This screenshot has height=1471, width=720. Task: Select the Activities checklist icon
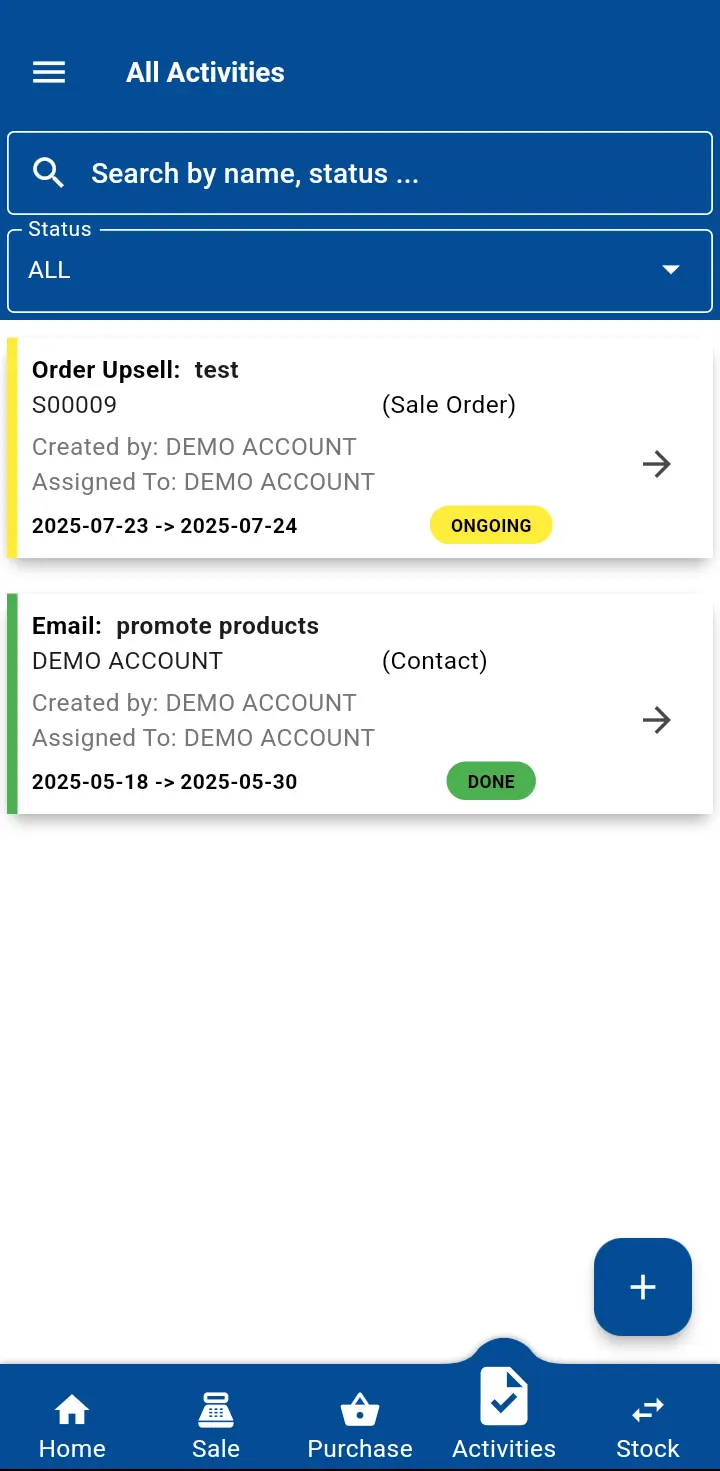[x=504, y=1397]
